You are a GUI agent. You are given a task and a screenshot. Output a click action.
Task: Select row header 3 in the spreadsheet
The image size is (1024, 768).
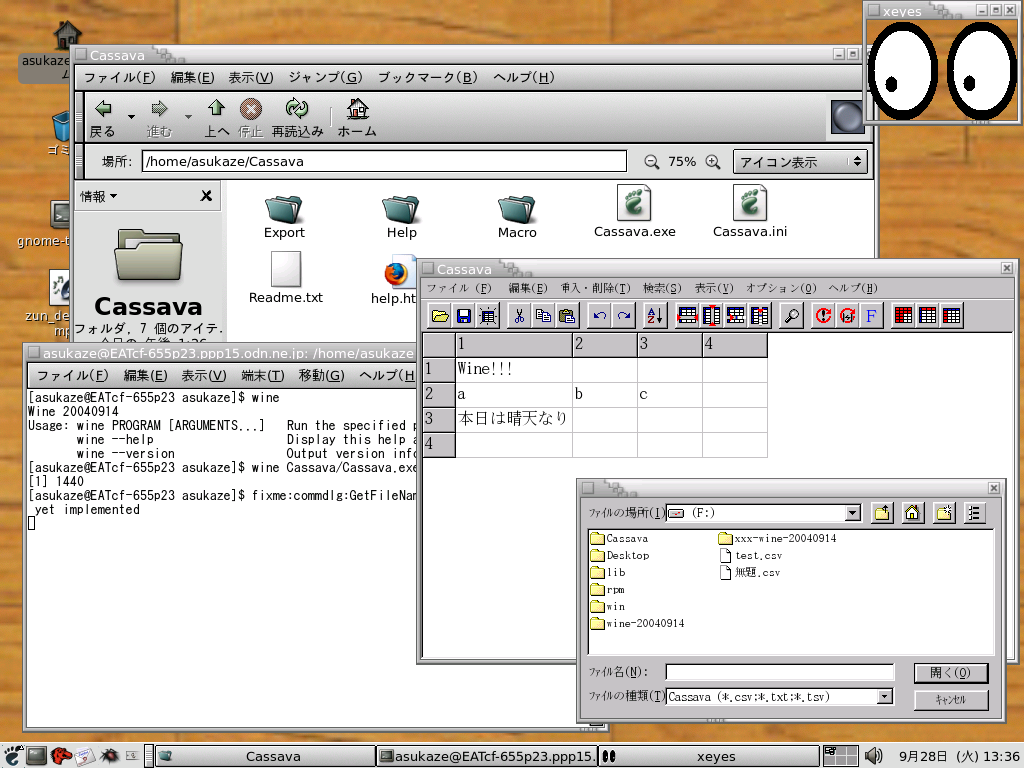(439, 419)
